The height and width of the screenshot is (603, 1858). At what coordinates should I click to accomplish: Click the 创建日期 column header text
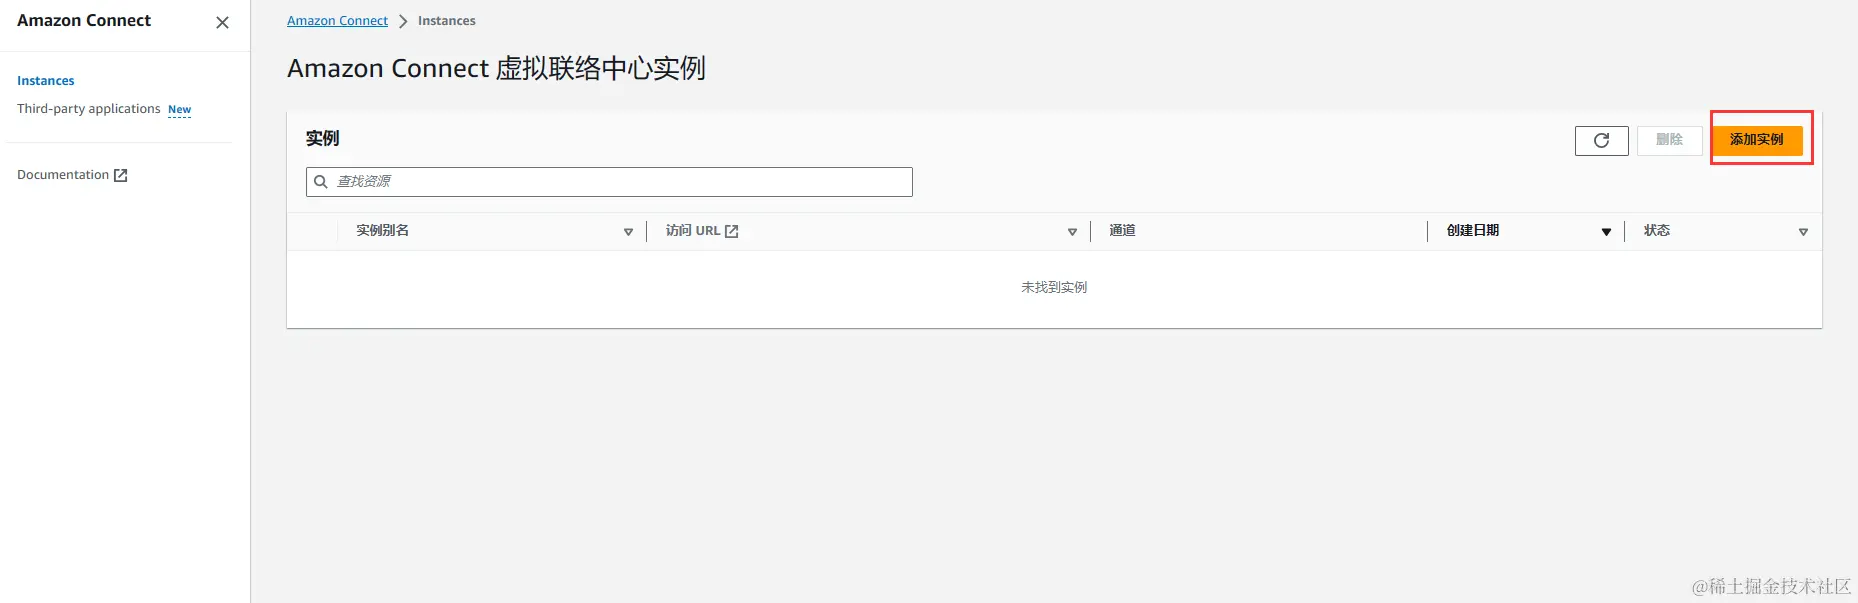(1472, 231)
